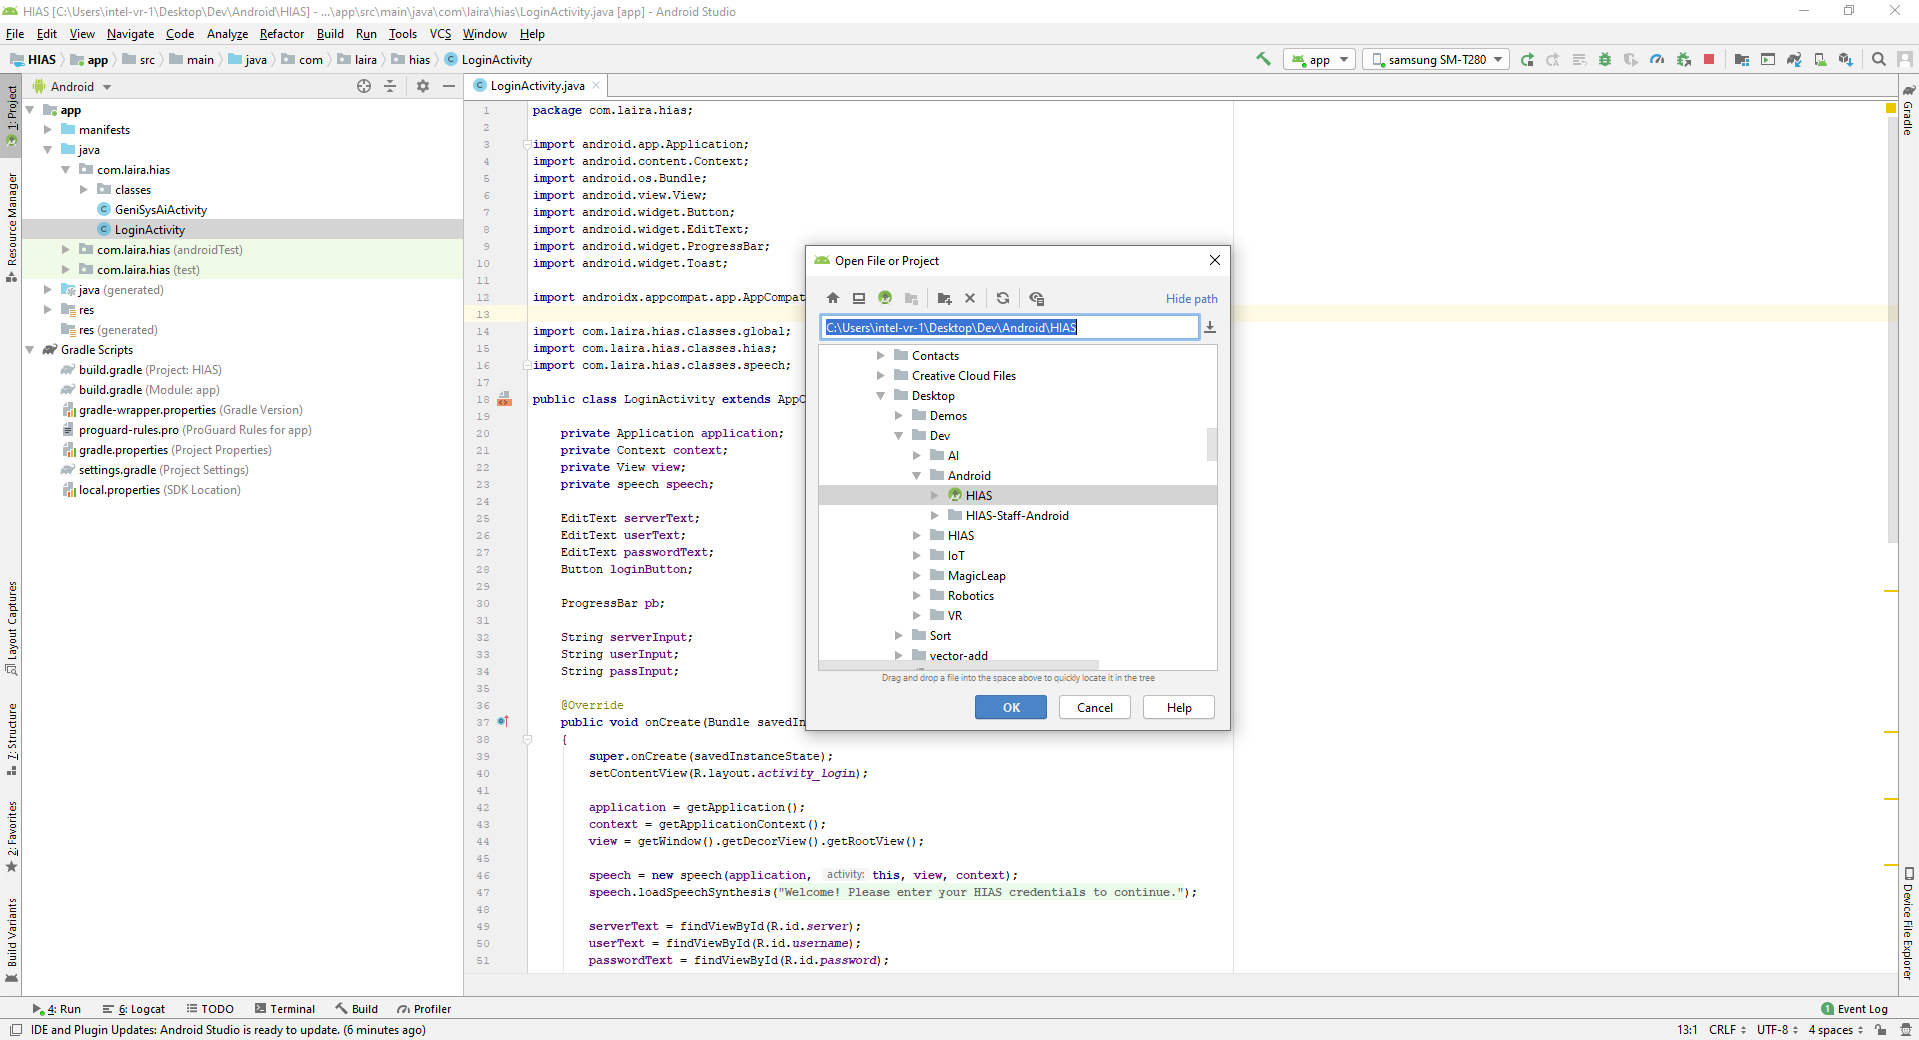1919x1040 pixels.
Task: Click the dialog horizontal scrollbar
Action: 959,665
